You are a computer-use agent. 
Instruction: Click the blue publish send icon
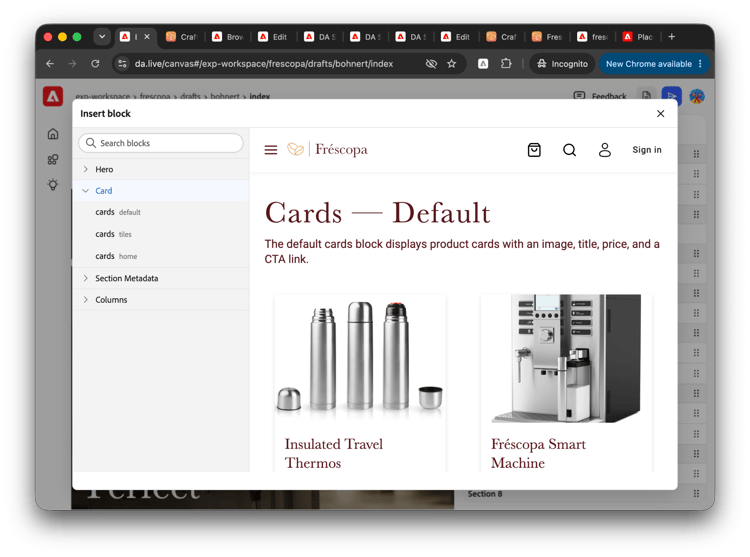[672, 95]
